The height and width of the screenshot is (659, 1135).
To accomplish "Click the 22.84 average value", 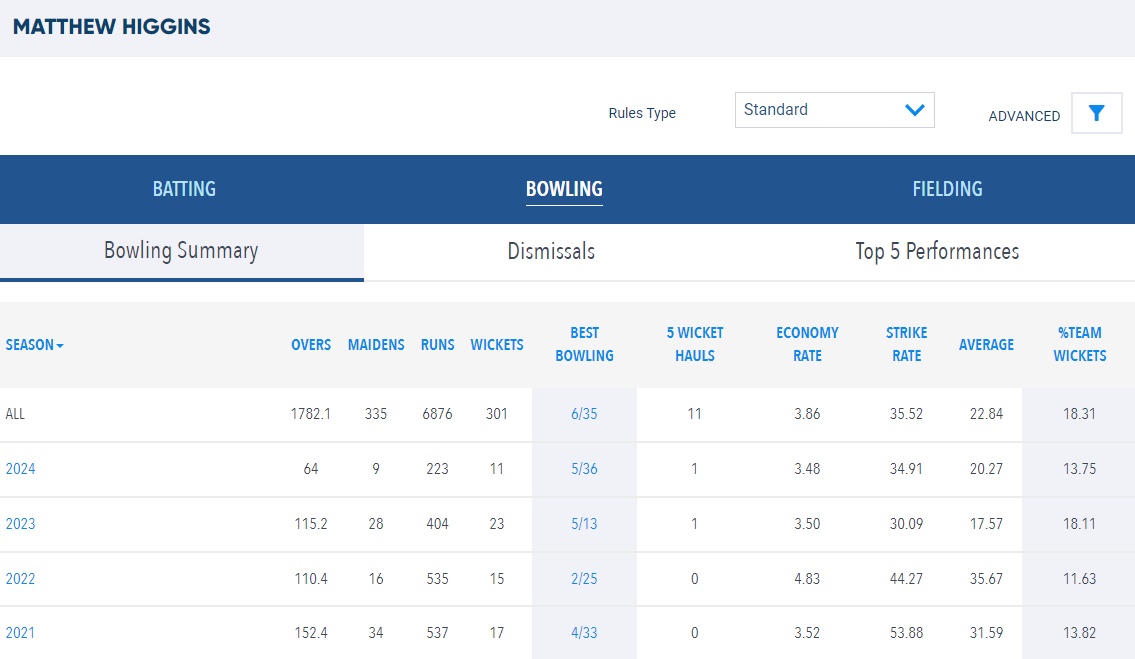I will pos(986,414).
